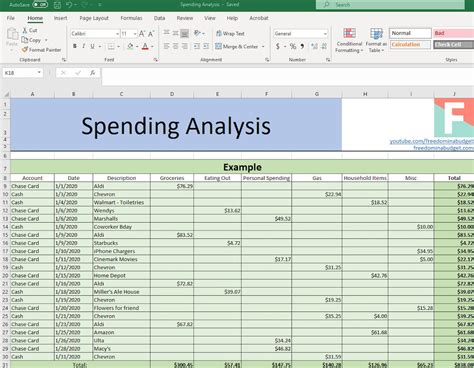474x368 pixels.
Task: Toggle the AutoSave switch
Action: click(x=40, y=5)
